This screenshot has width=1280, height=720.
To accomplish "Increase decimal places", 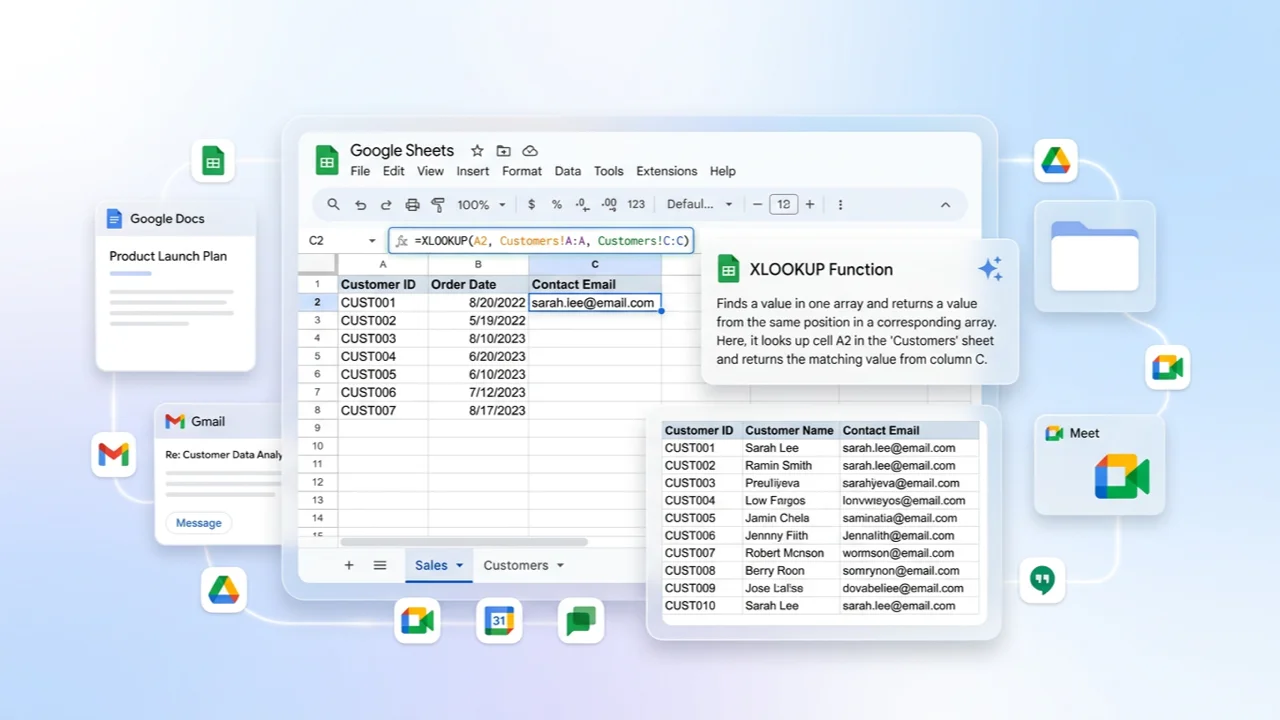I will point(608,204).
